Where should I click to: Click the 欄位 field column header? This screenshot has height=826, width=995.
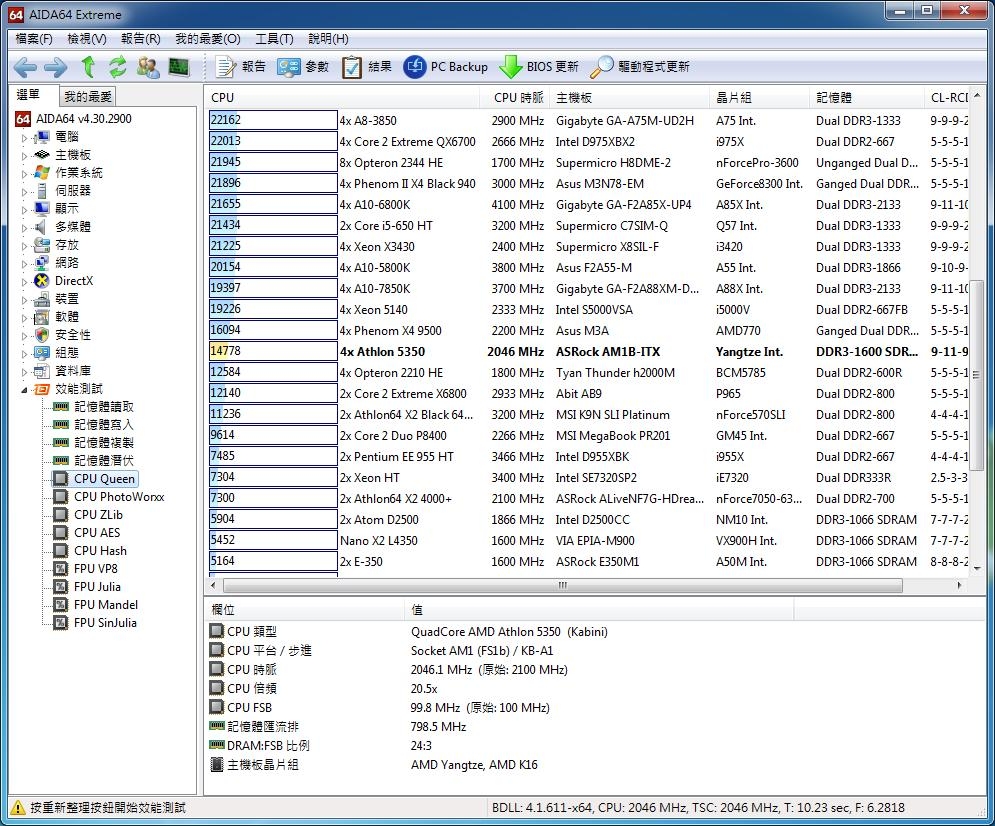(305, 610)
